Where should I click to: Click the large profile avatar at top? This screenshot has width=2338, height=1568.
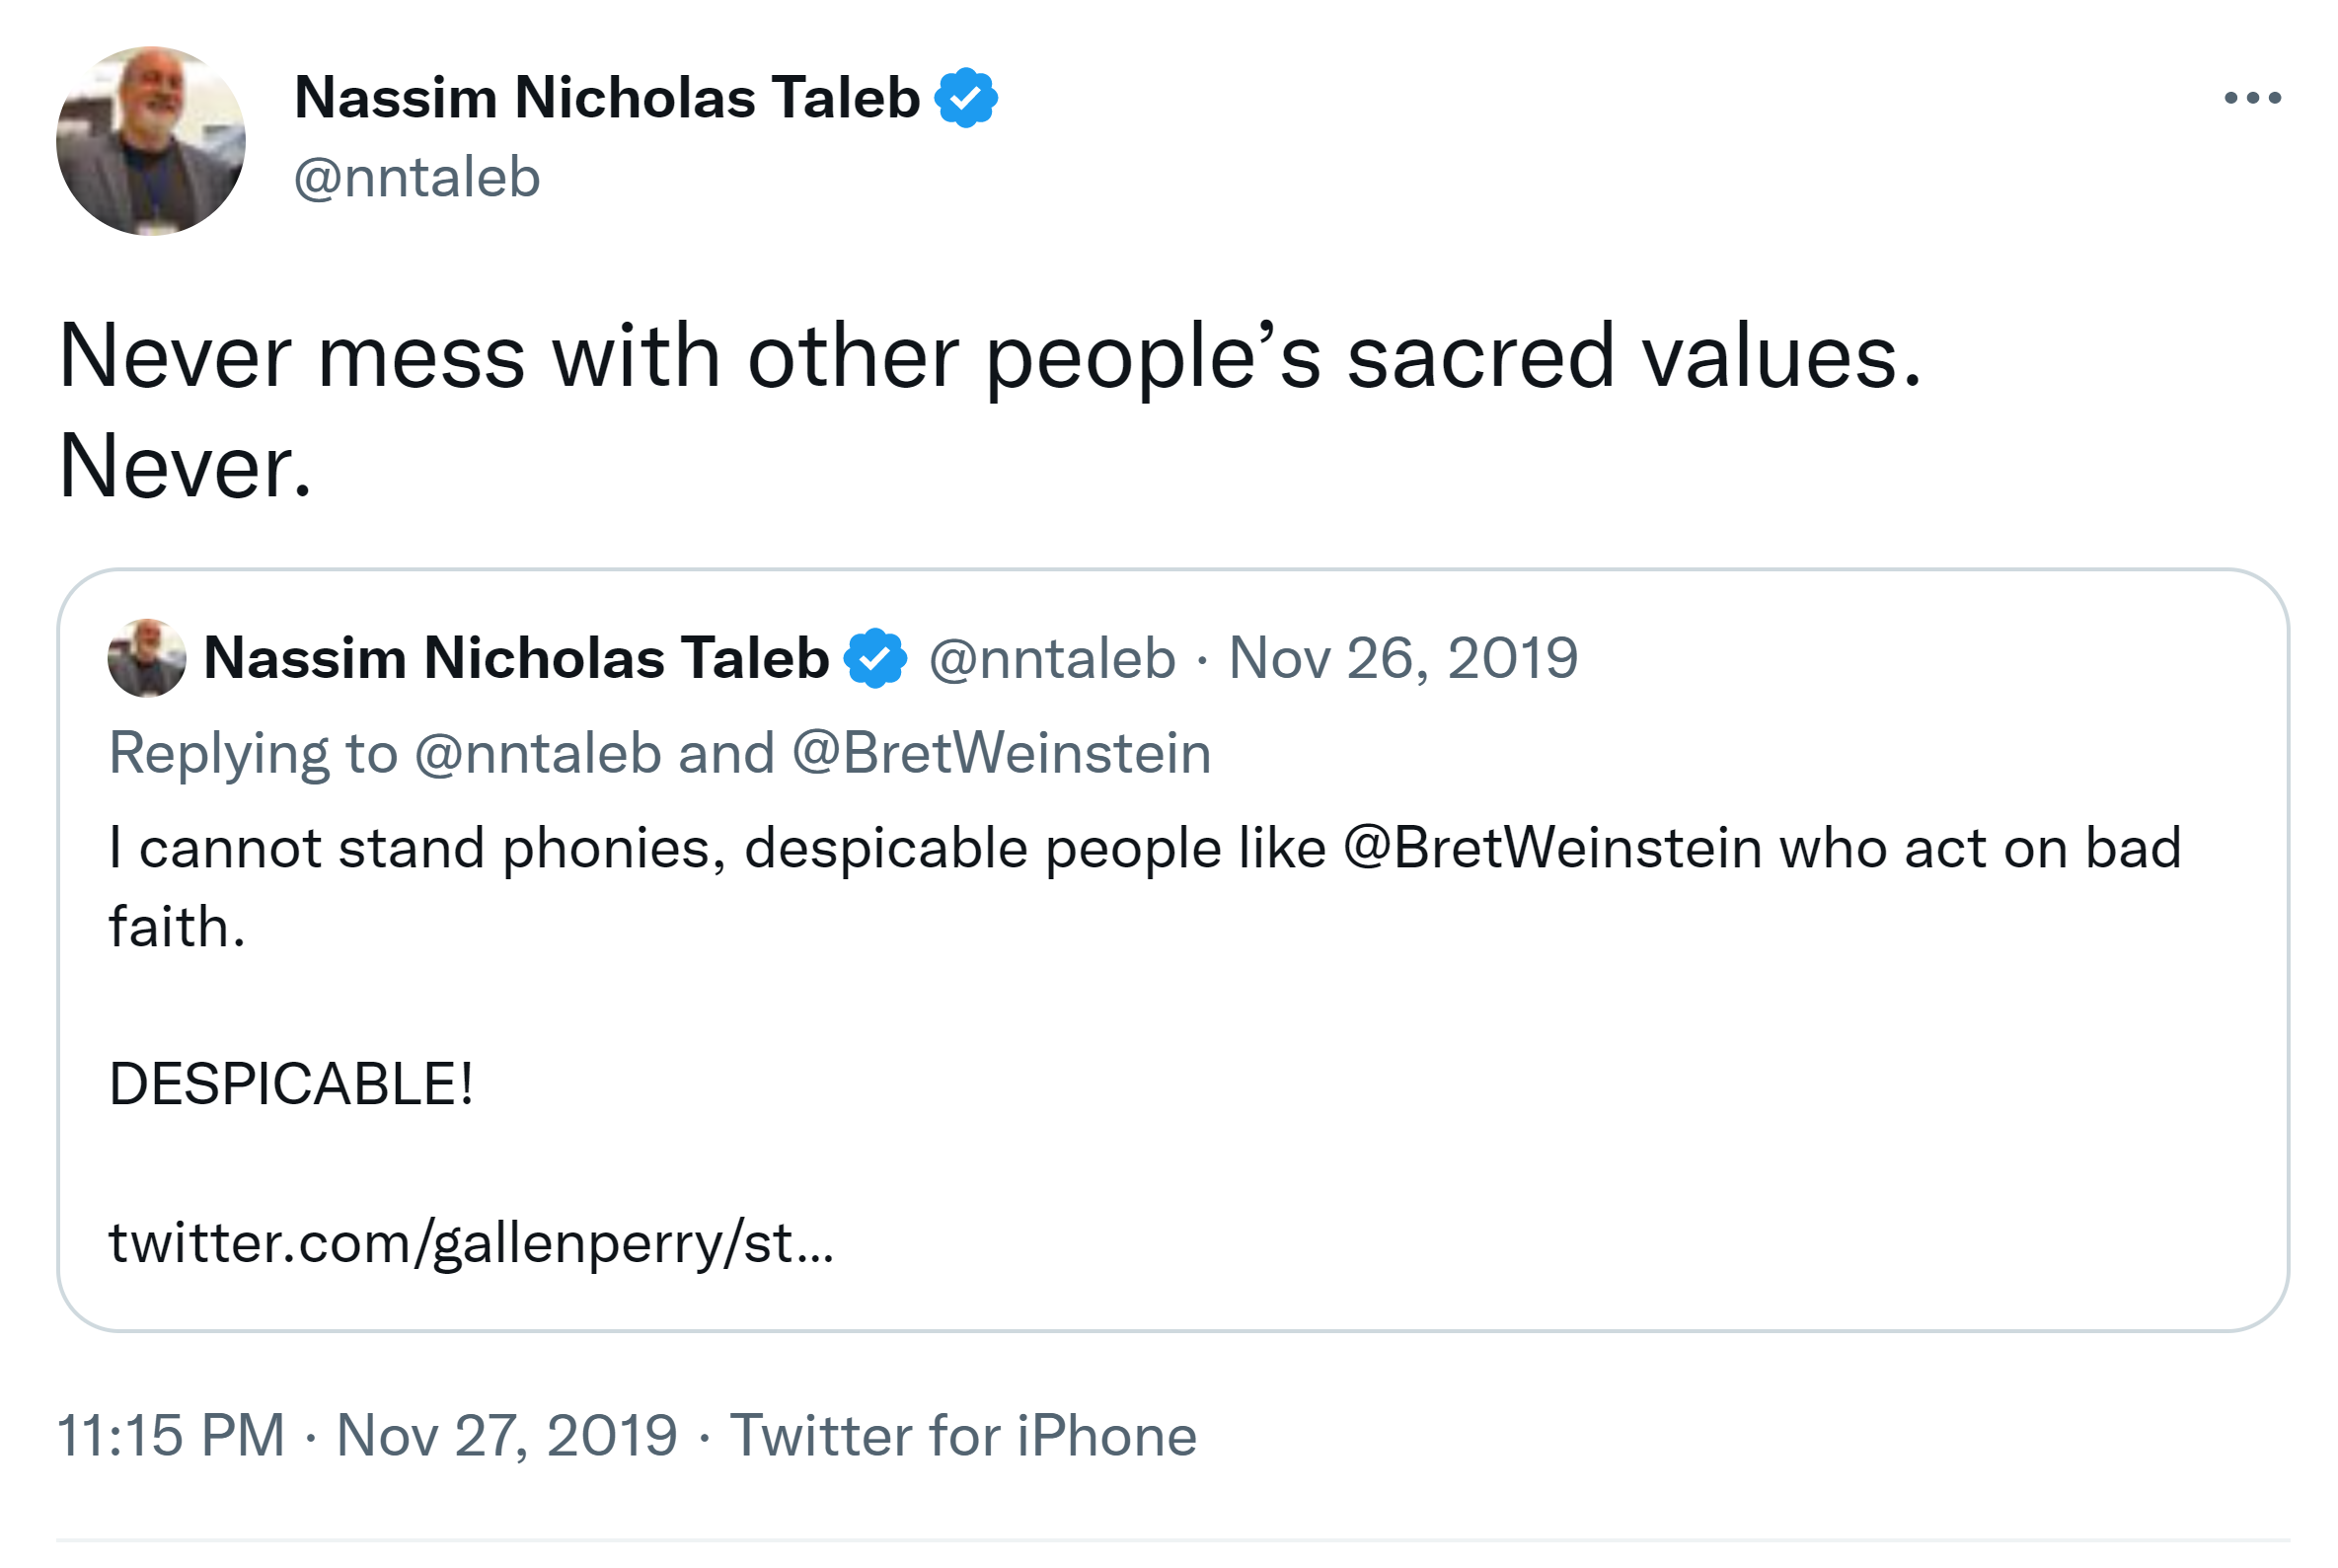[151, 141]
